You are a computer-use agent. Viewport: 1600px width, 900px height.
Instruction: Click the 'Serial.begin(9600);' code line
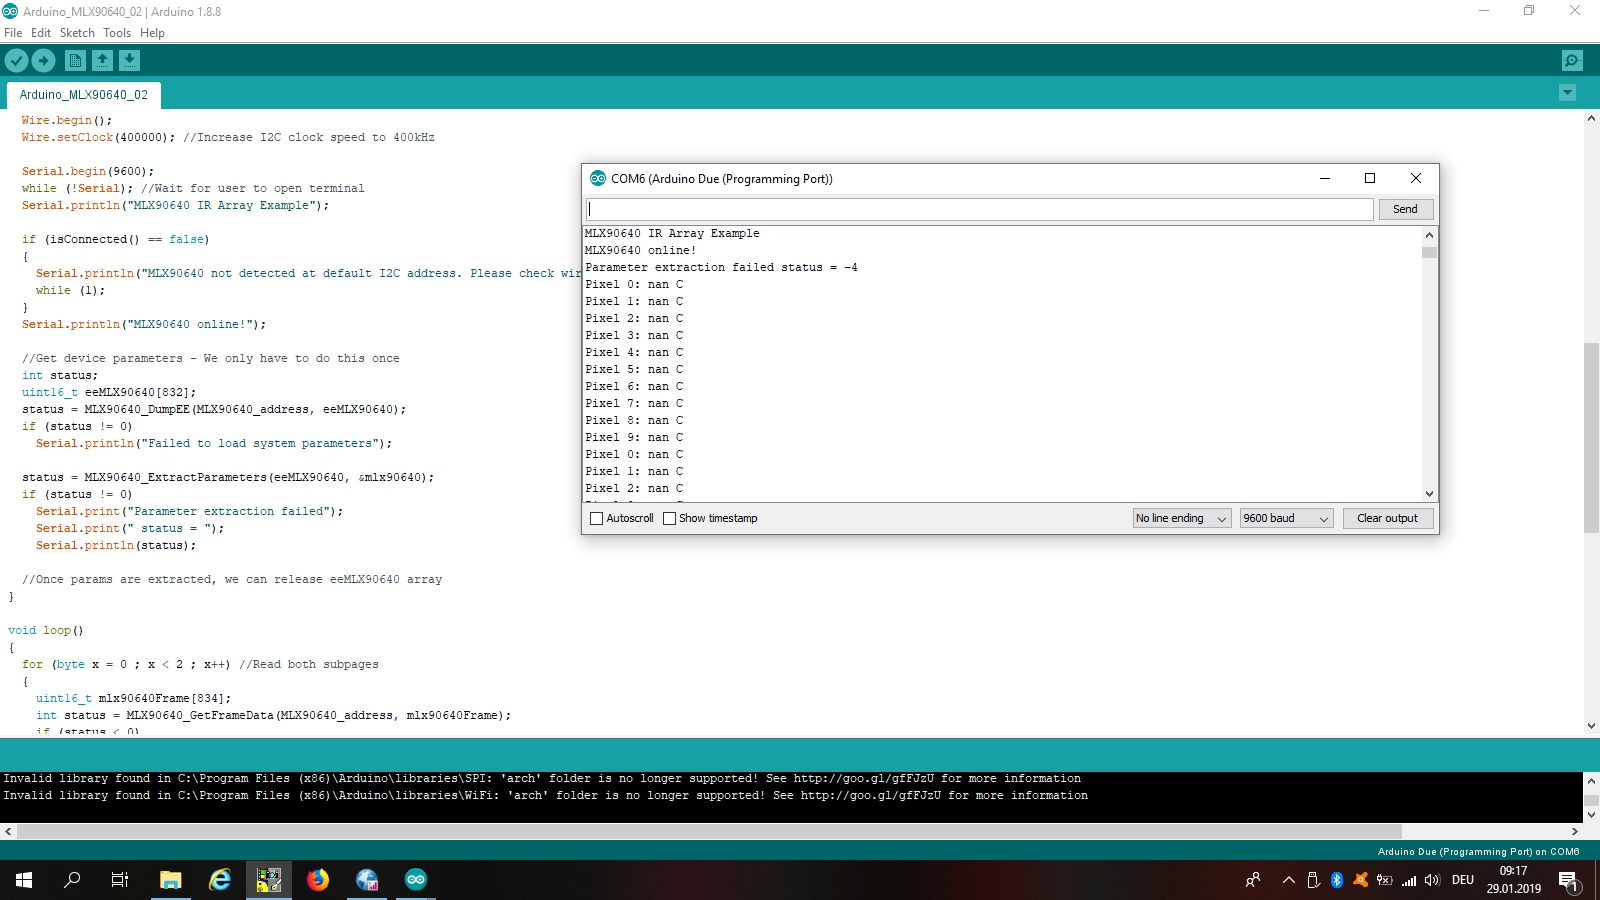point(88,171)
